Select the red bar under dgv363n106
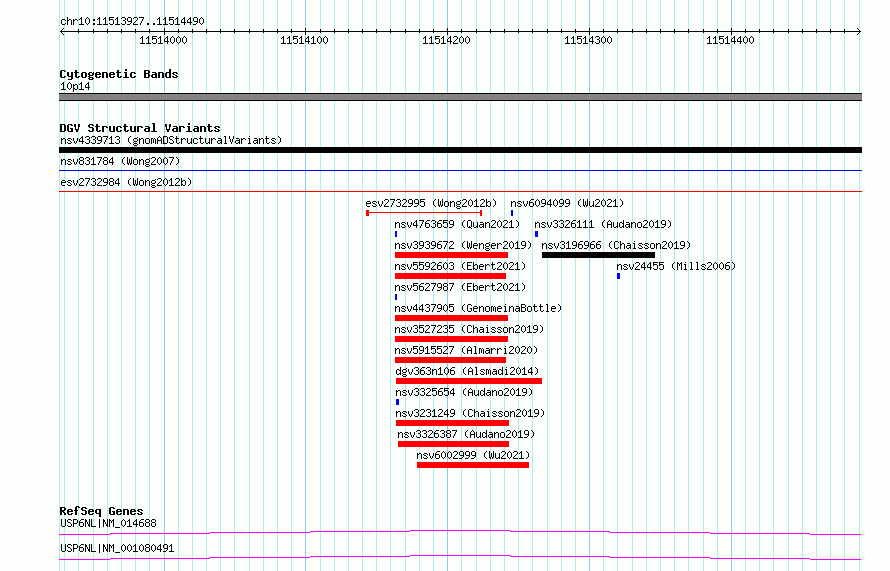 pyautogui.click(x=469, y=381)
